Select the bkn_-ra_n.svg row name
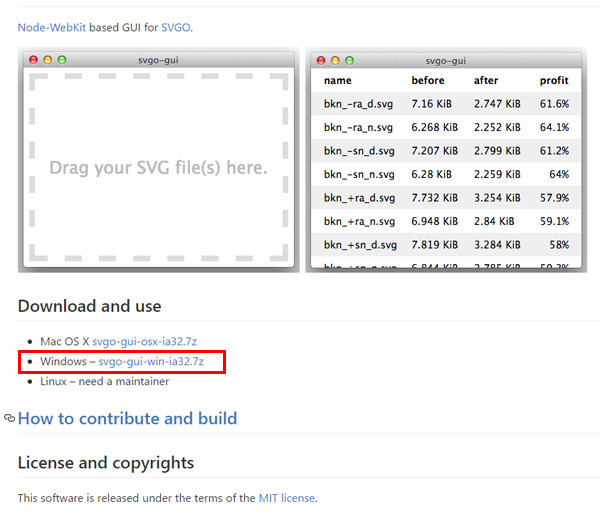This screenshot has height=519, width=600. 359,127
